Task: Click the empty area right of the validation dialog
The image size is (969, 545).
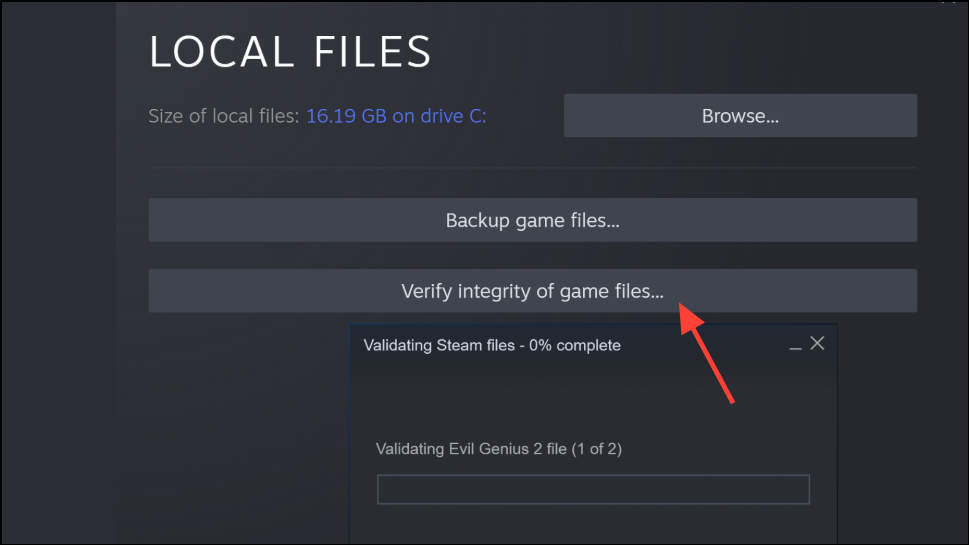Action: (901, 433)
